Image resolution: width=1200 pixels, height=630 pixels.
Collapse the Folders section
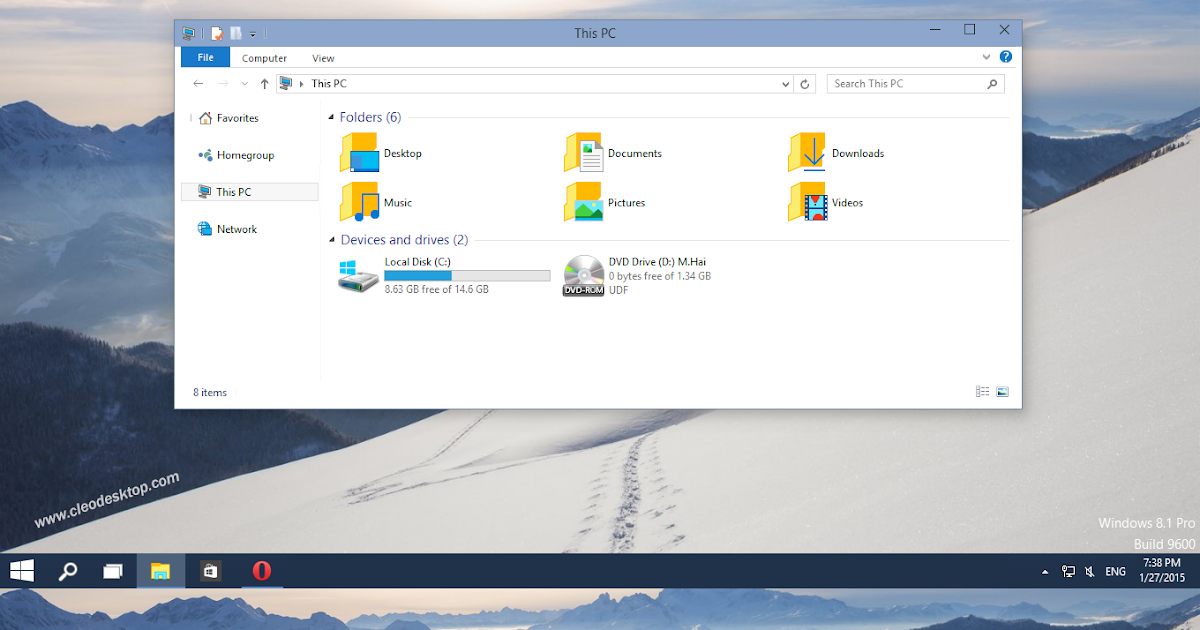click(x=331, y=117)
